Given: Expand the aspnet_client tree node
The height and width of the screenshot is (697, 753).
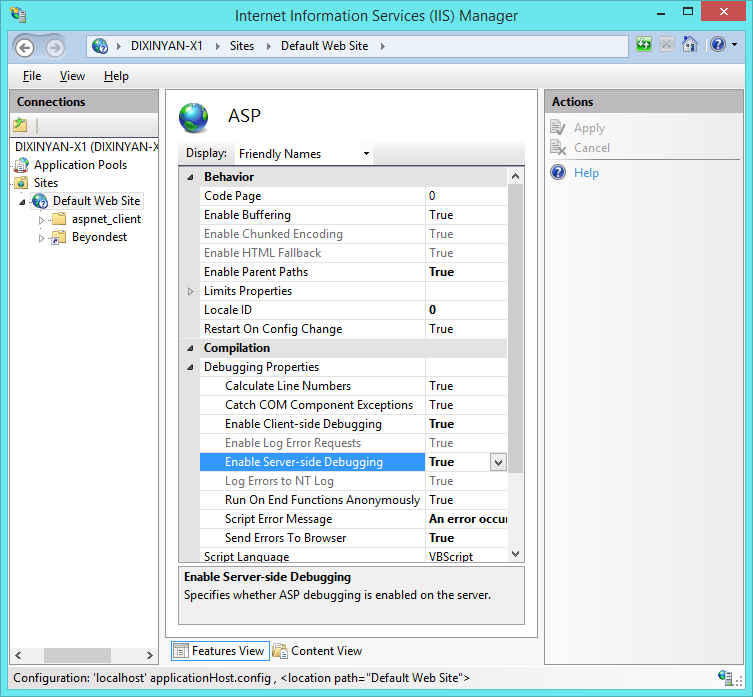Looking at the screenshot, I should [x=41, y=220].
